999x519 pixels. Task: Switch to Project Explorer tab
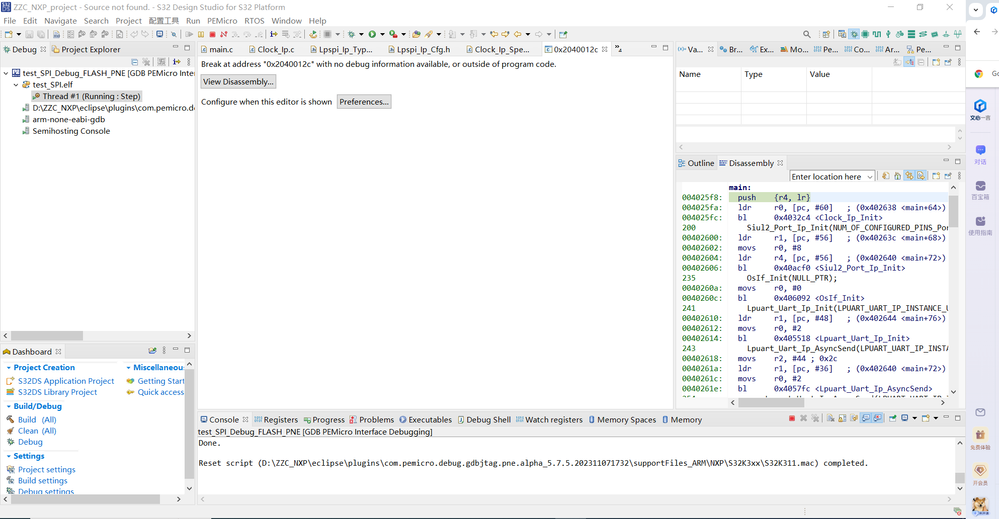[x=86, y=49]
